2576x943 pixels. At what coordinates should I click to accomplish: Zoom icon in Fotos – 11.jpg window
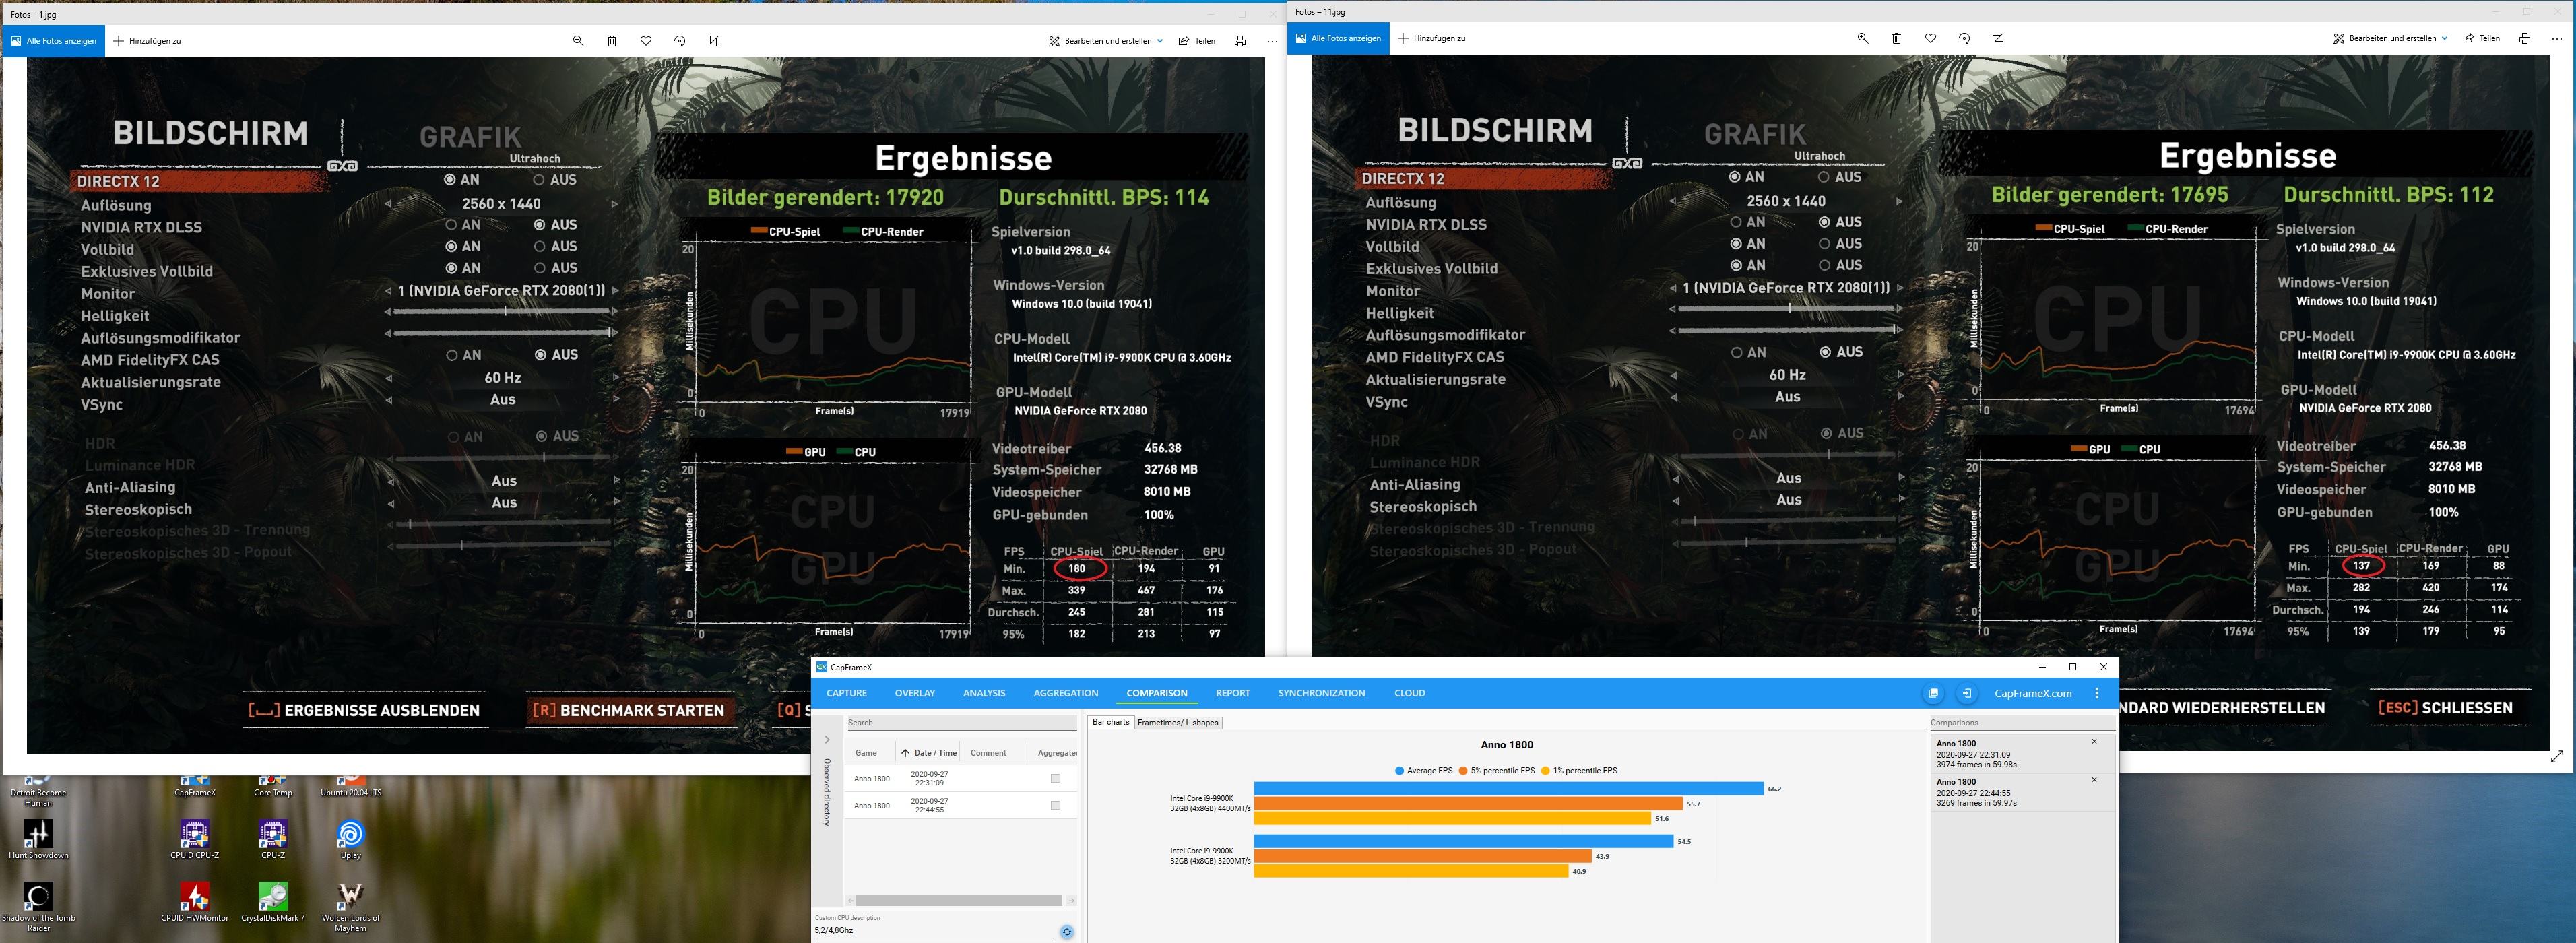pyautogui.click(x=1862, y=38)
